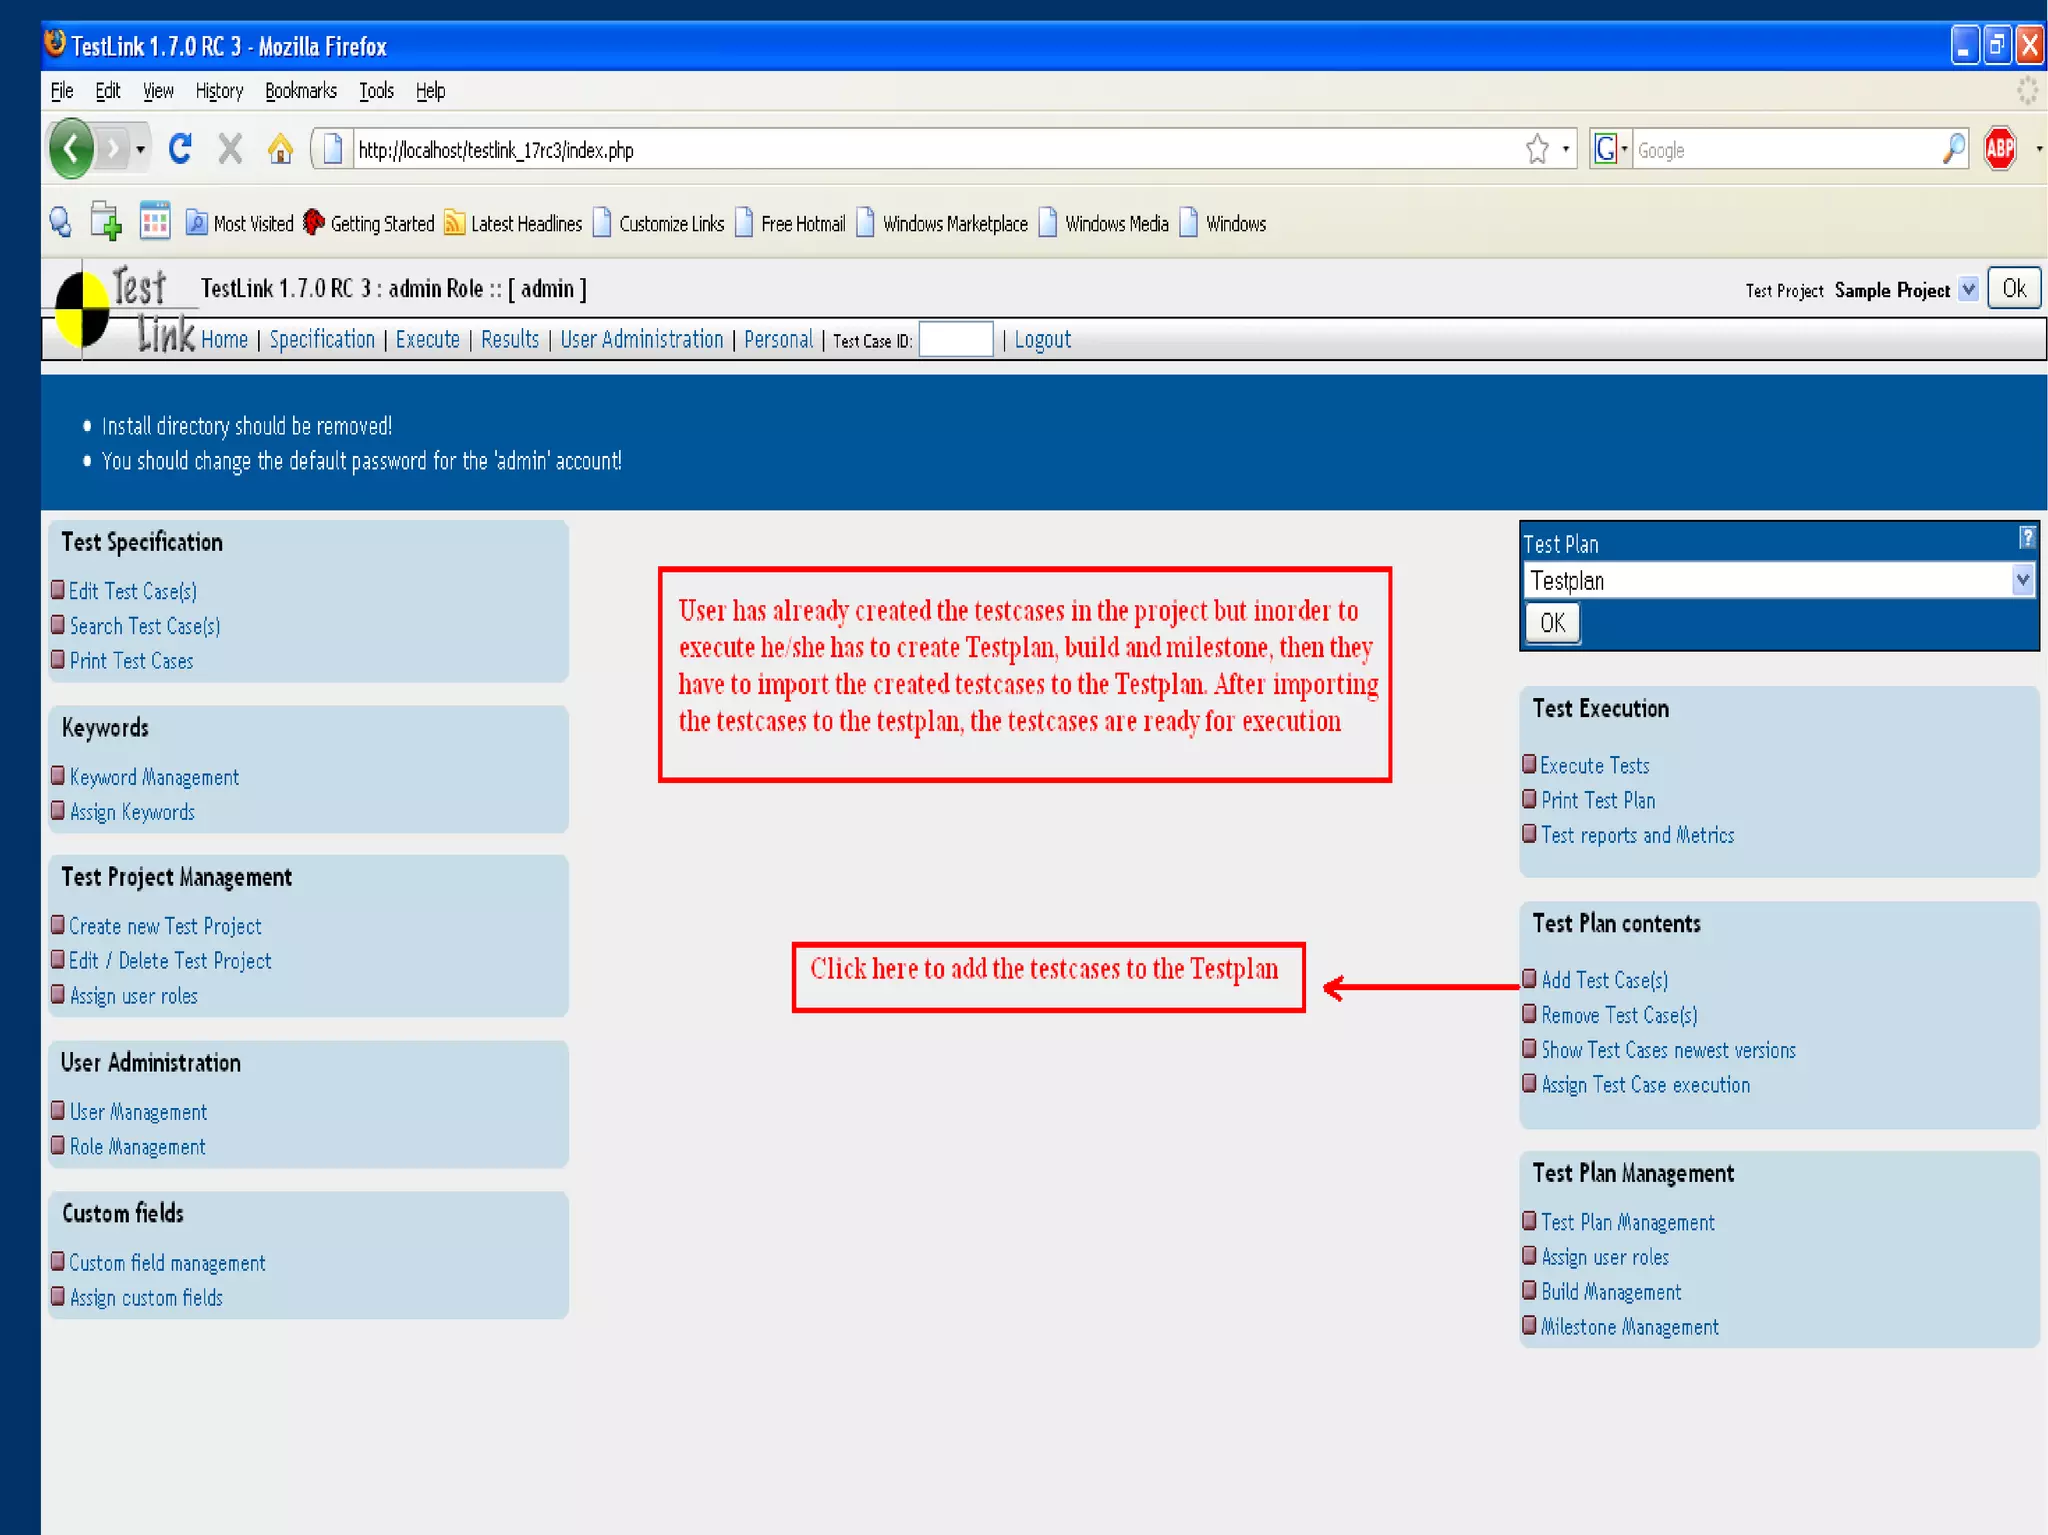Open the Bookmarks menu
The width and height of the screenshot is (2048, 1535).
point(301,91)
